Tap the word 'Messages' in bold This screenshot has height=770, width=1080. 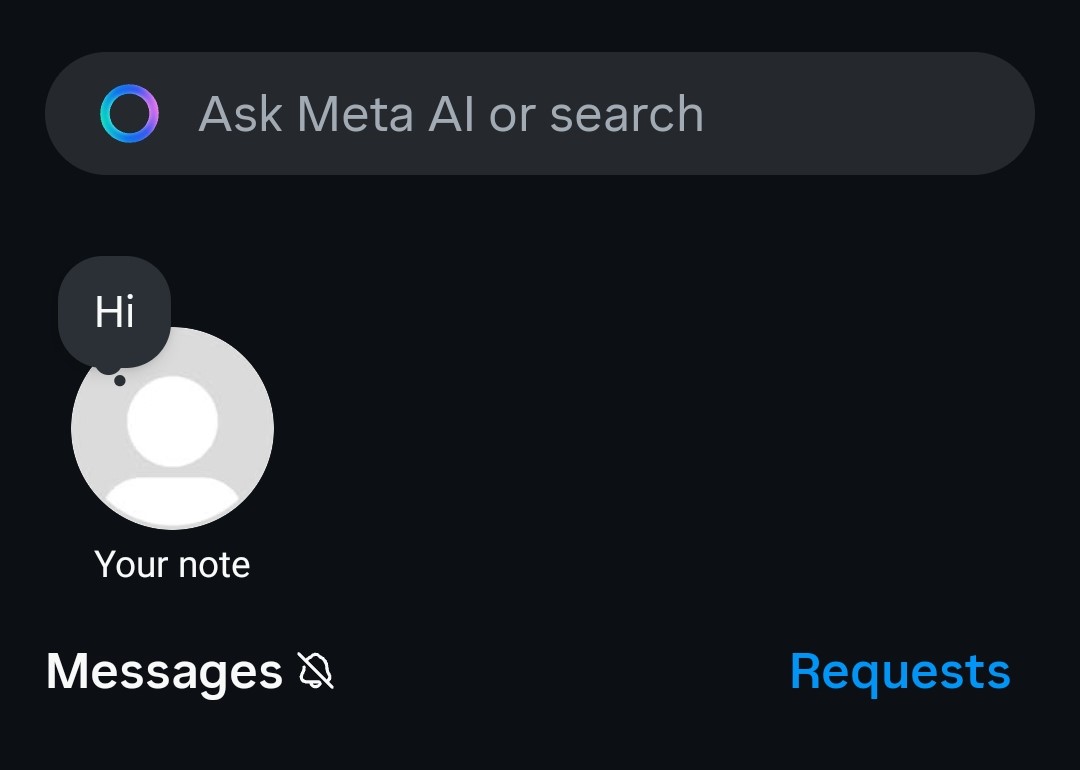tap(164, 672)
